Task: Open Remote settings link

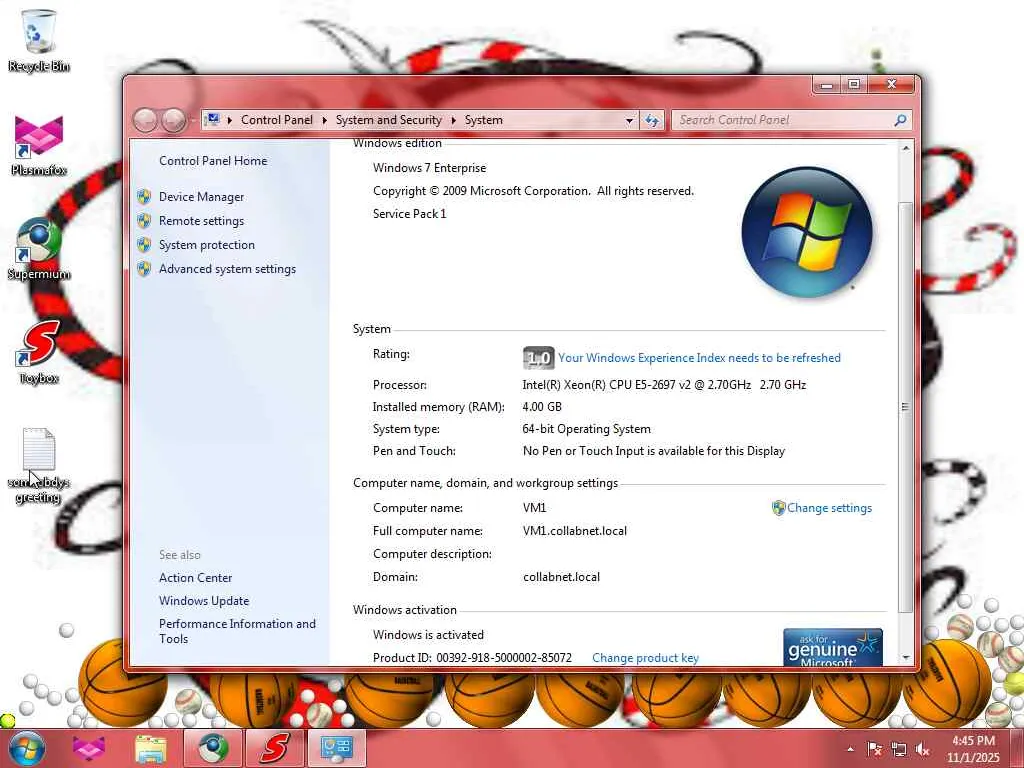Action: pos(201,221)
